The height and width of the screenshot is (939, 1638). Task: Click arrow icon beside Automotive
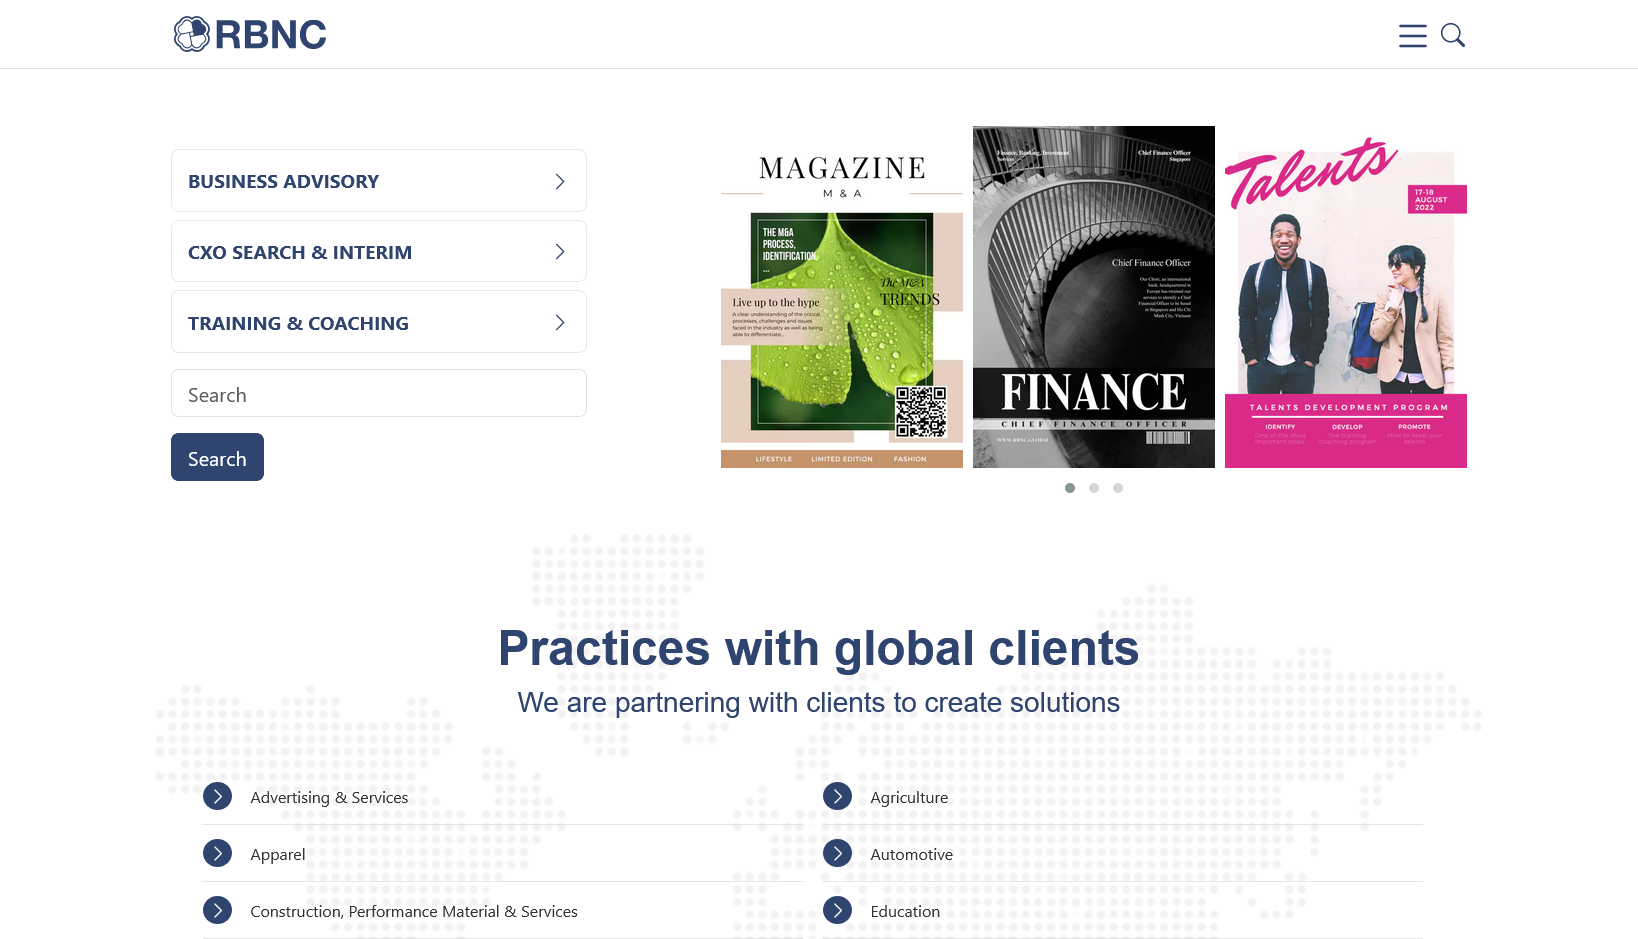pyautogui.click(x=837, y=853)
